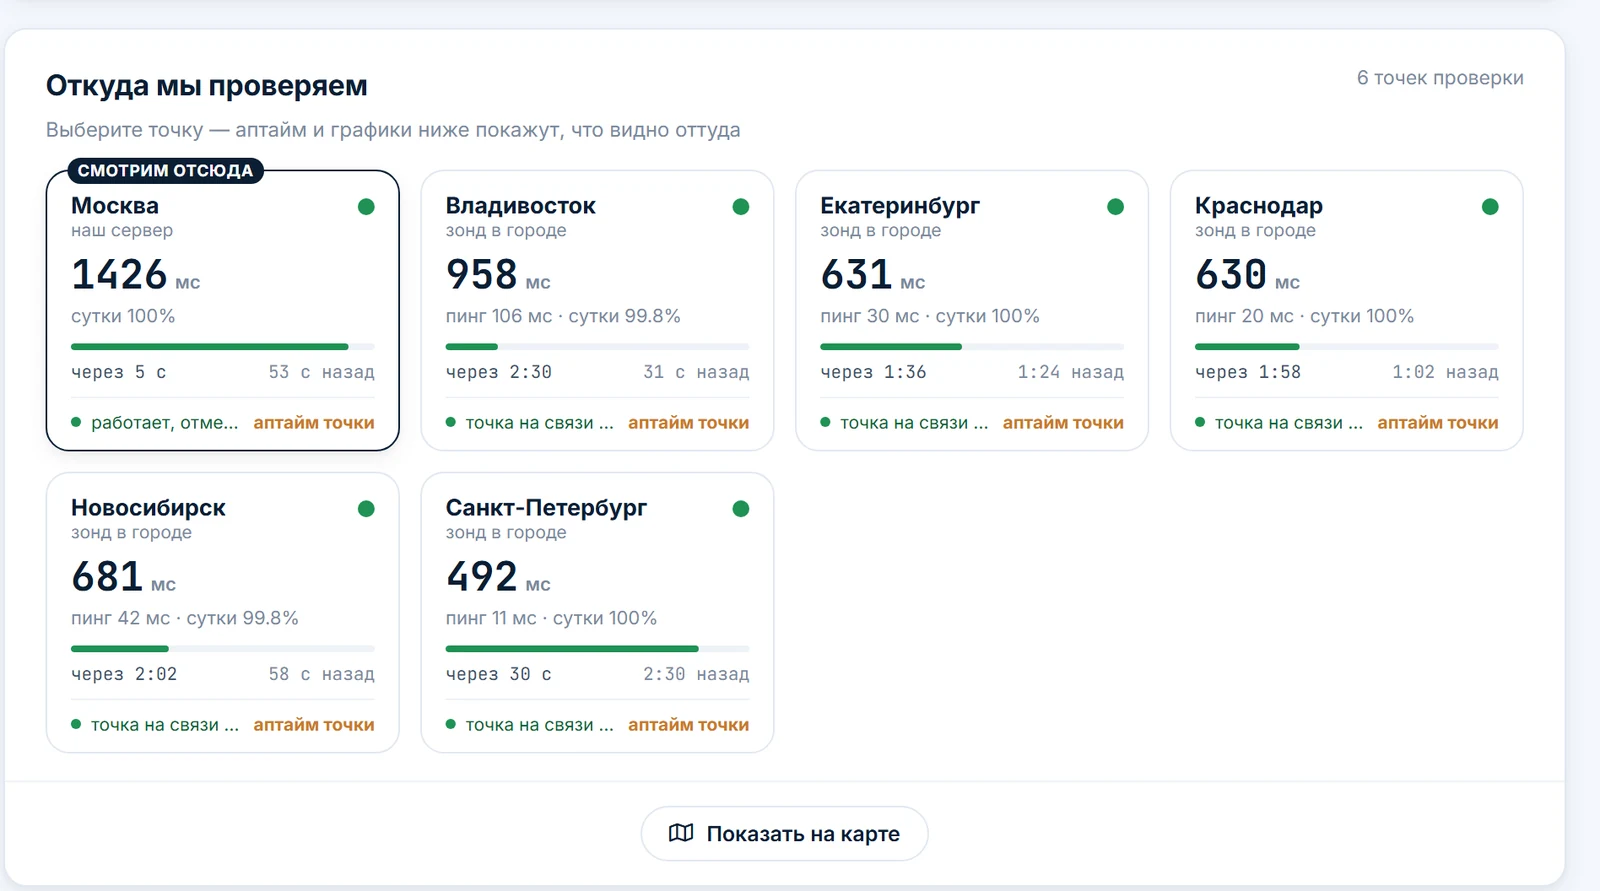Click the Показать на карте button
Image resolution: width=1600 pixels, height=891 pixels.
point(785,833)
